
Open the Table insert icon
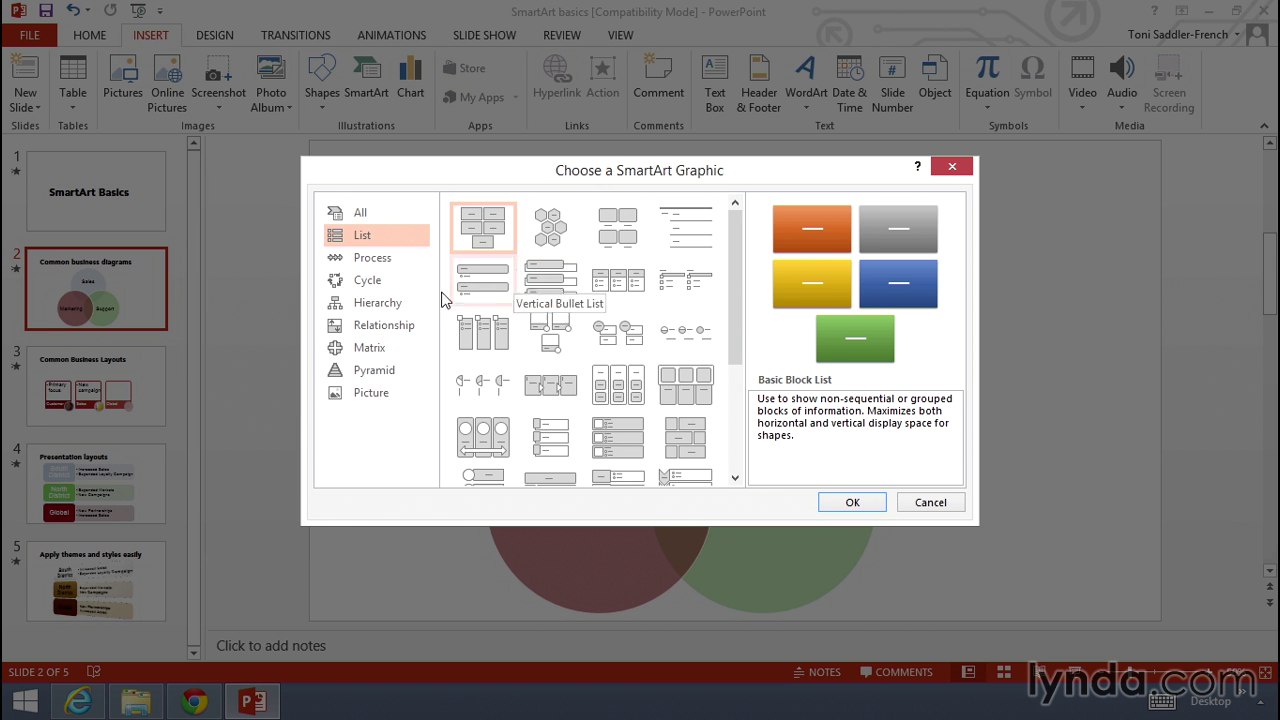(x=73, y=69)
